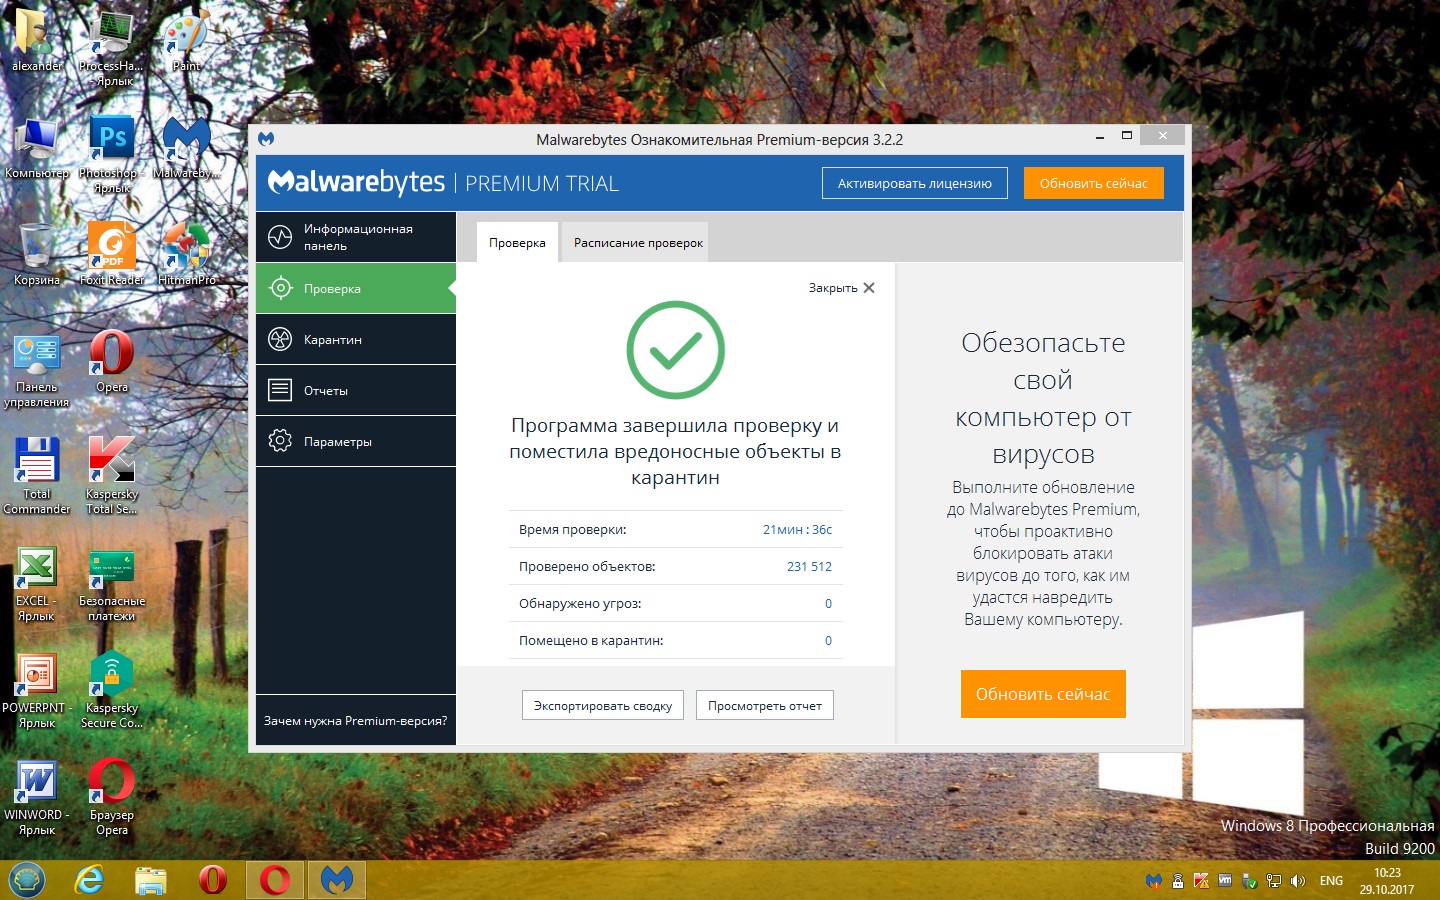The image size is (1440, 900).
Task: Open File Explorer from the taskbar
Action: (x=151, y=880)
